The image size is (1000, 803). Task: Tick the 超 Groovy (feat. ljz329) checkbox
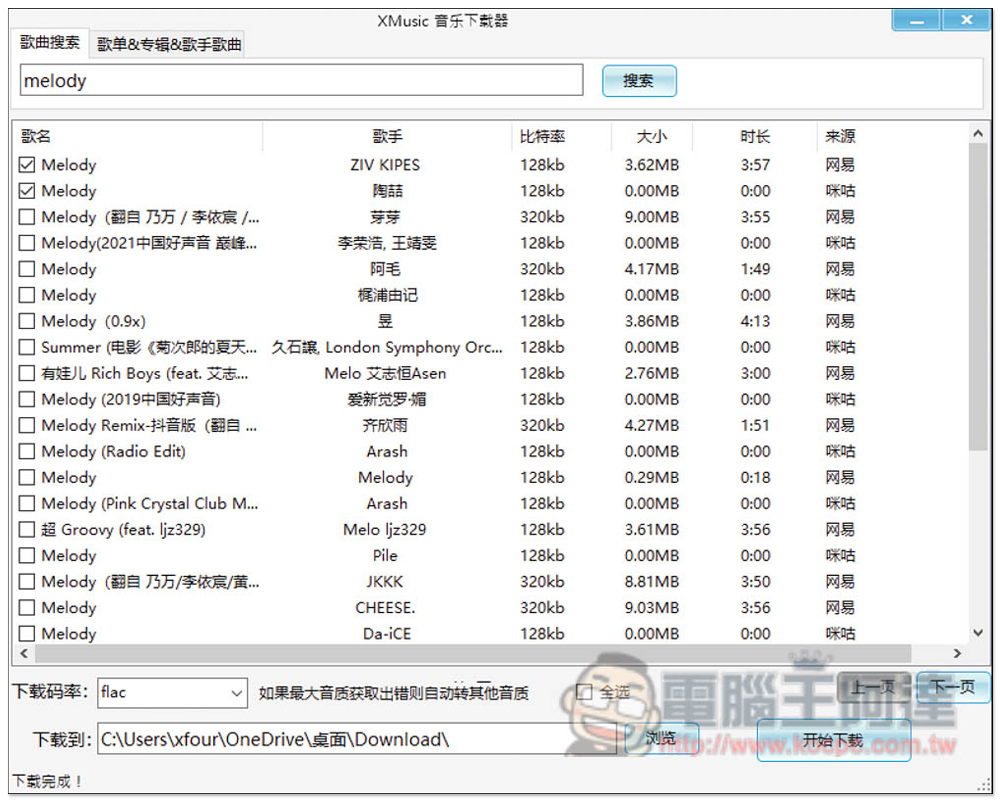pyautogui.click(x=27, y=529)
